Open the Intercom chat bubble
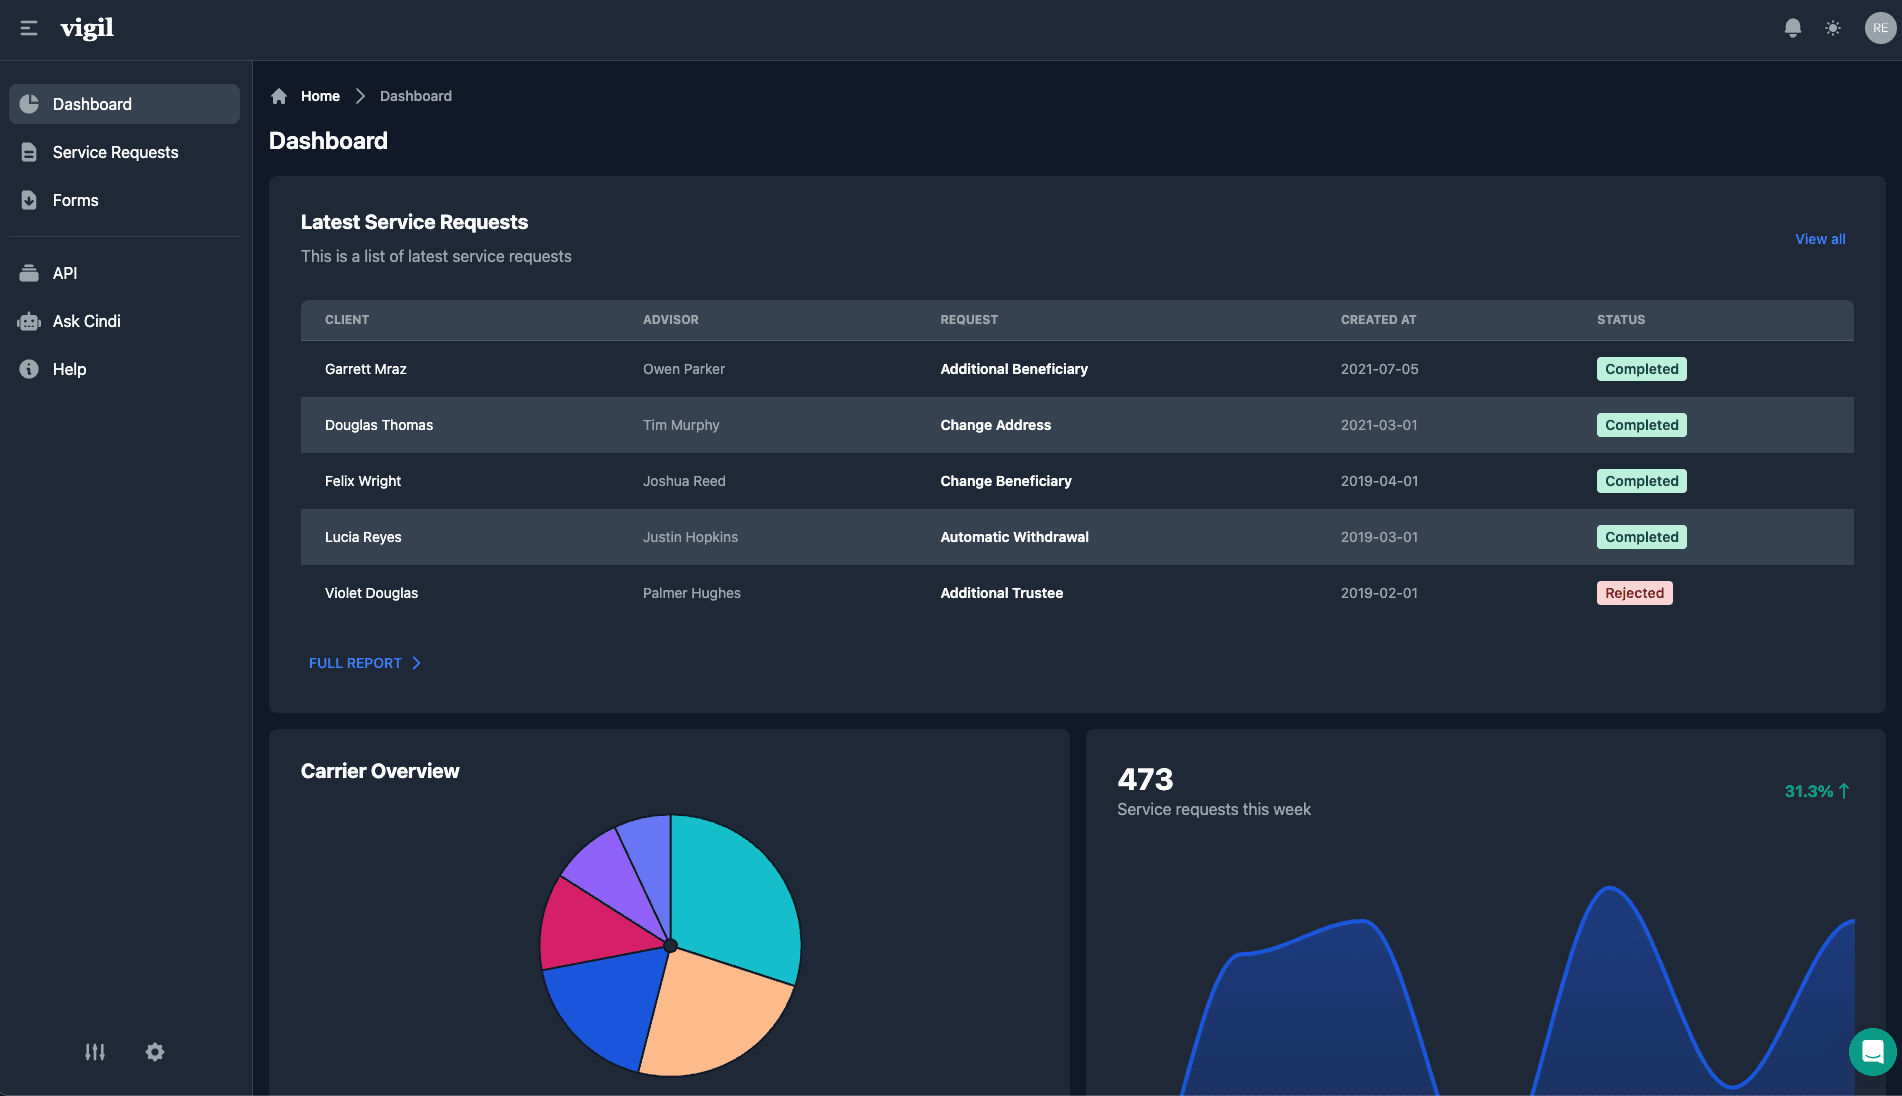Screen dimensions: 1902x1096 point(1871,1052)
